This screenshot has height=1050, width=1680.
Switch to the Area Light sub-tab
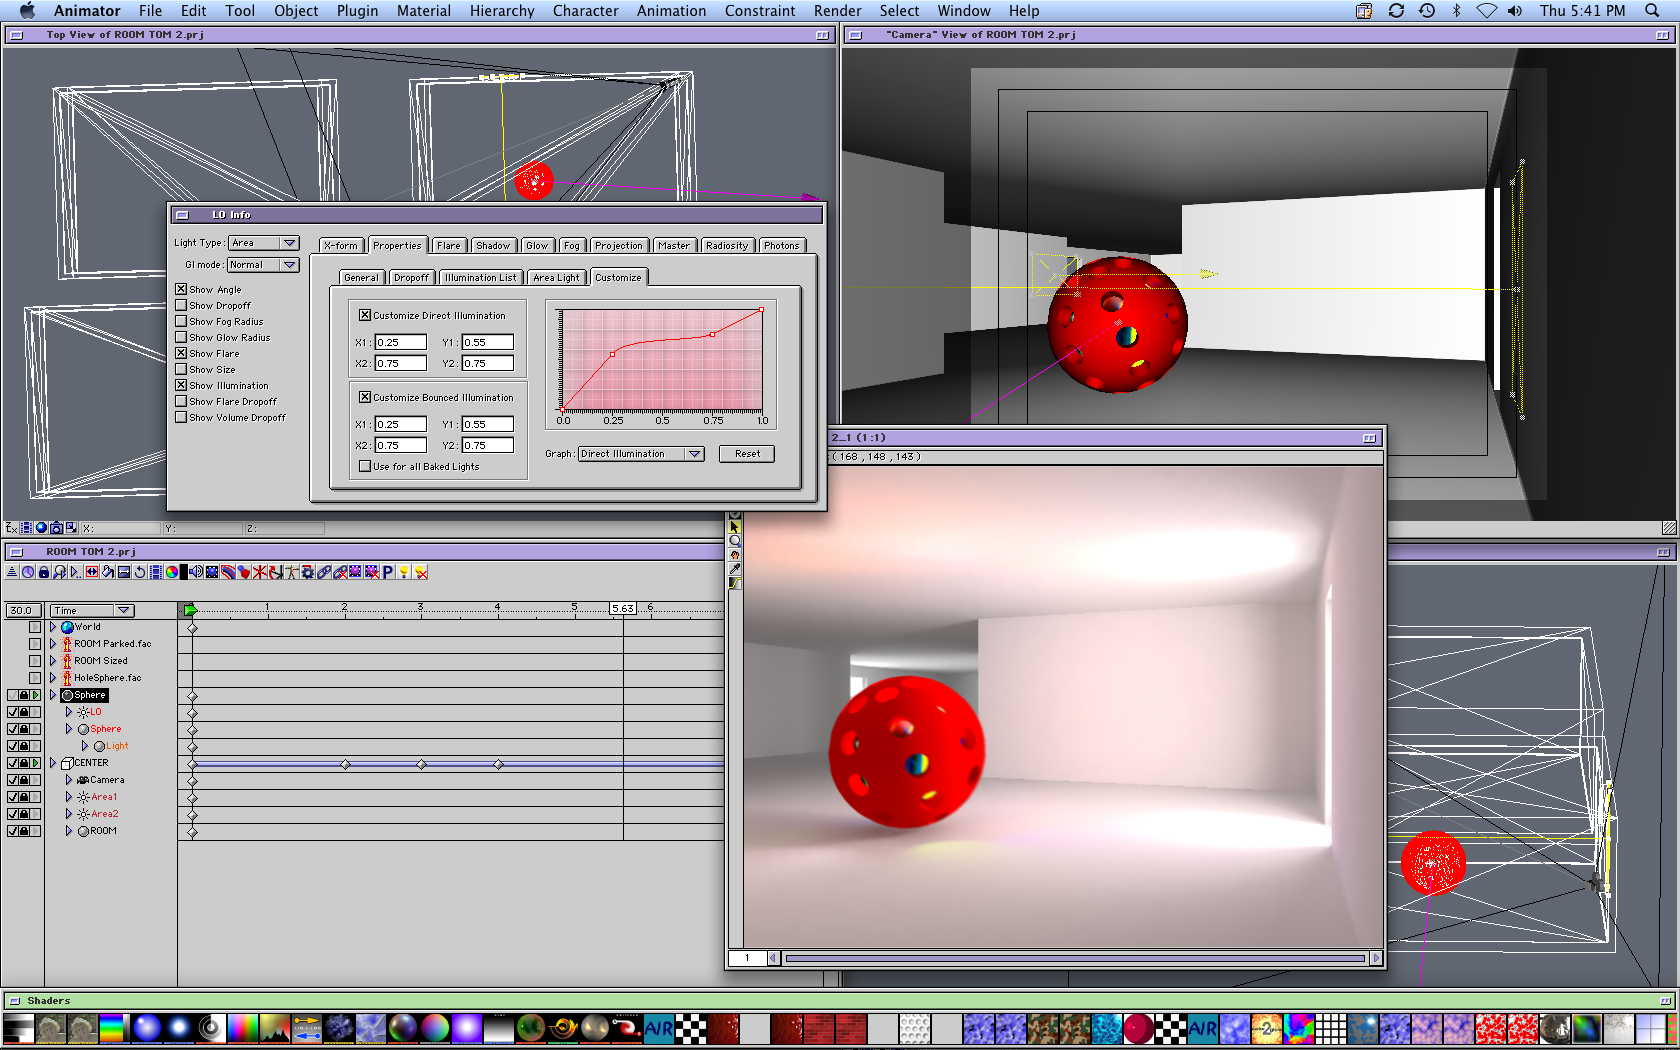point(556,278)
